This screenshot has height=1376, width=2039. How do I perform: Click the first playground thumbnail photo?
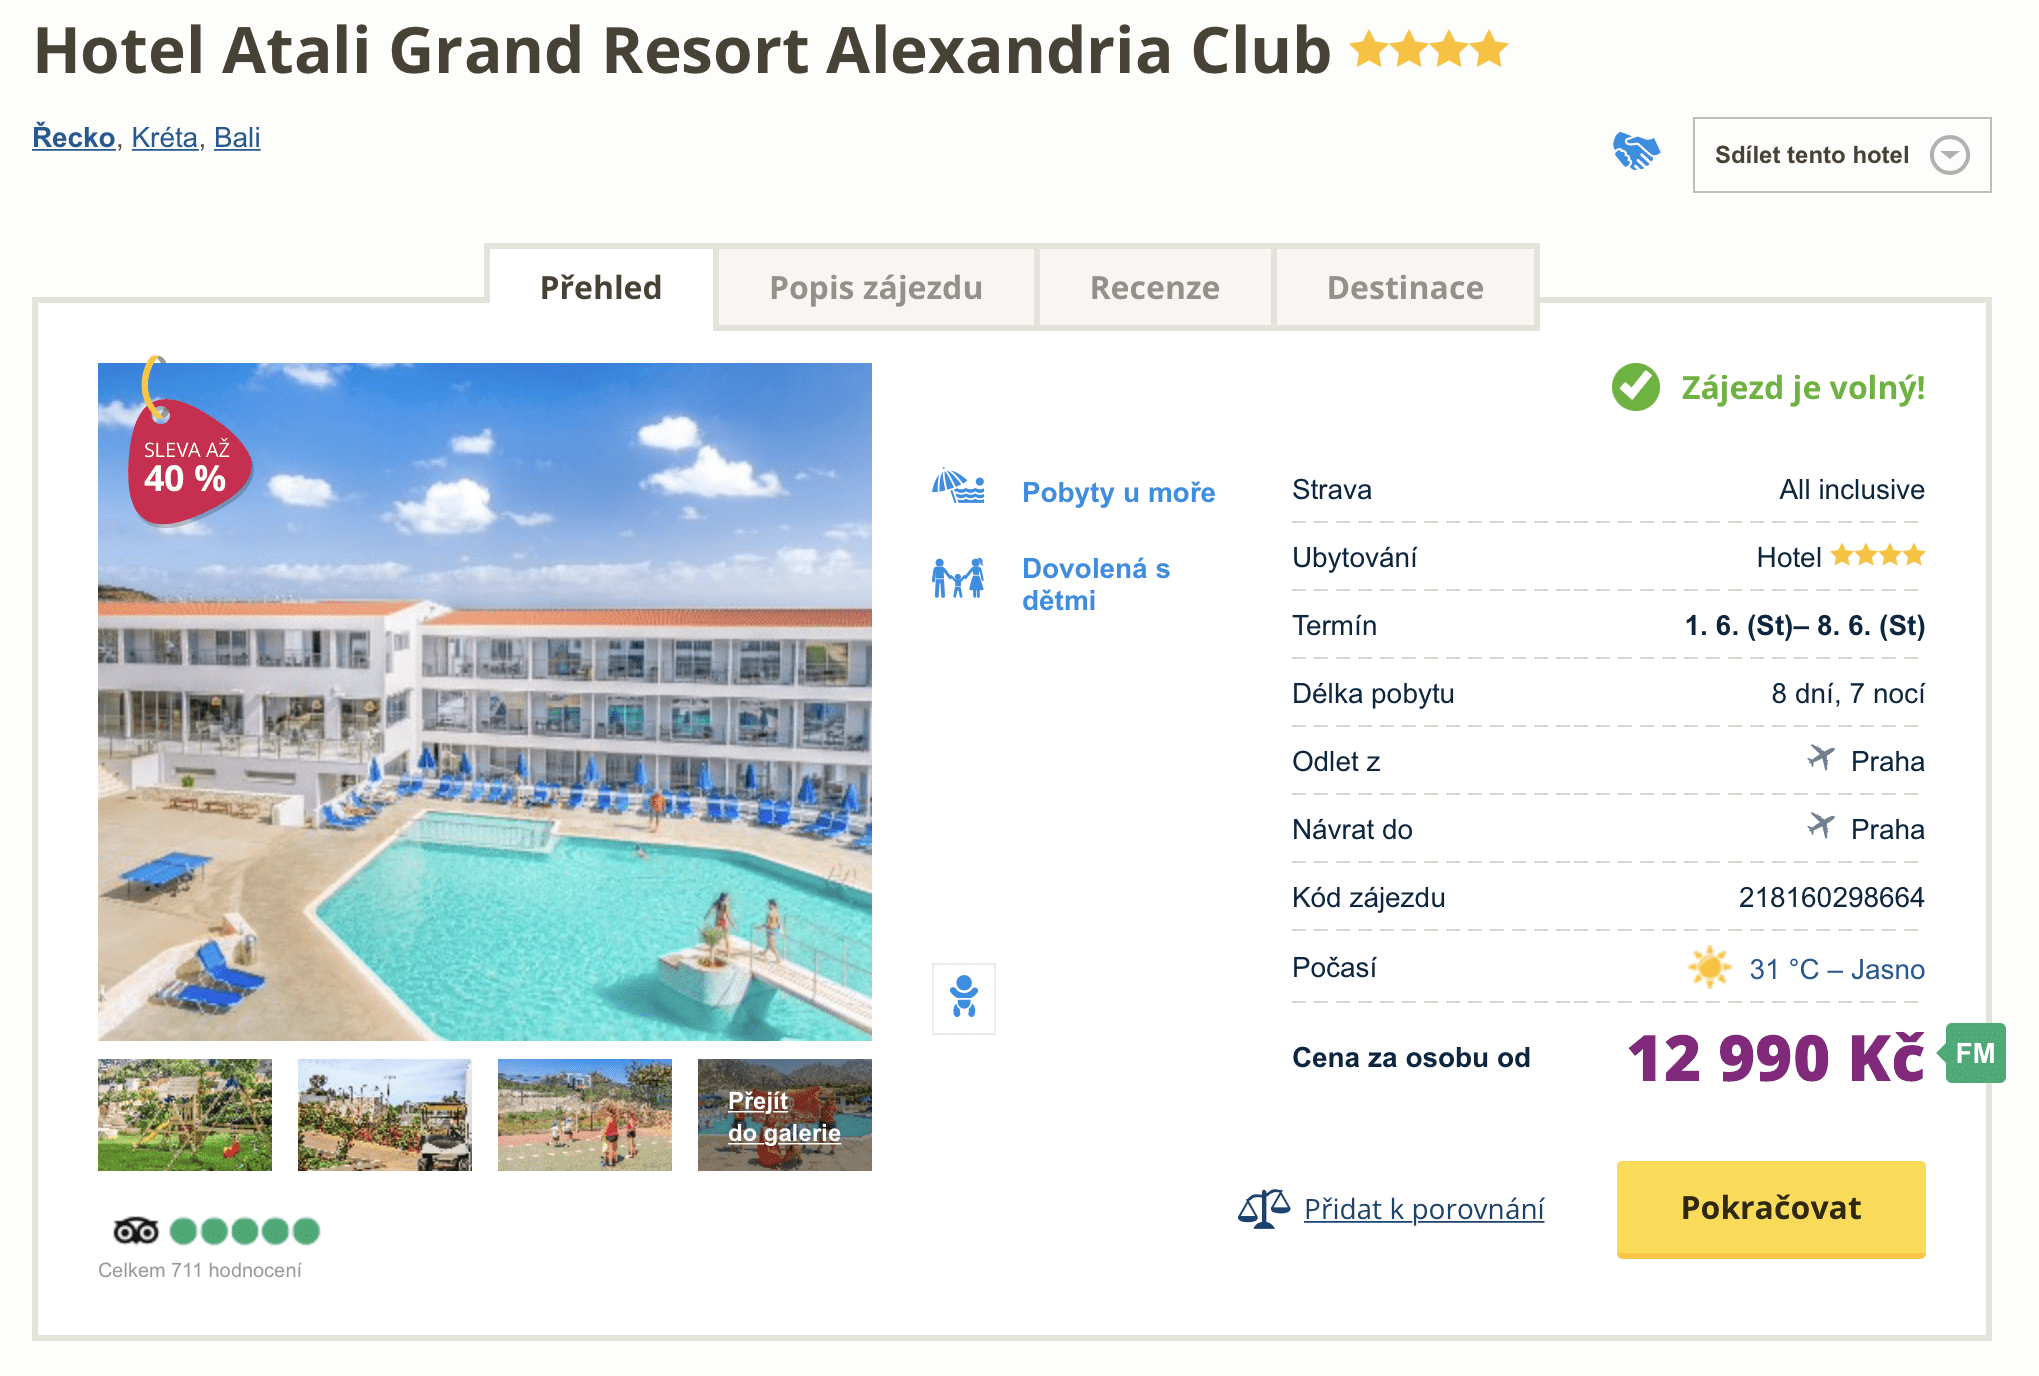click(185, 1115)
